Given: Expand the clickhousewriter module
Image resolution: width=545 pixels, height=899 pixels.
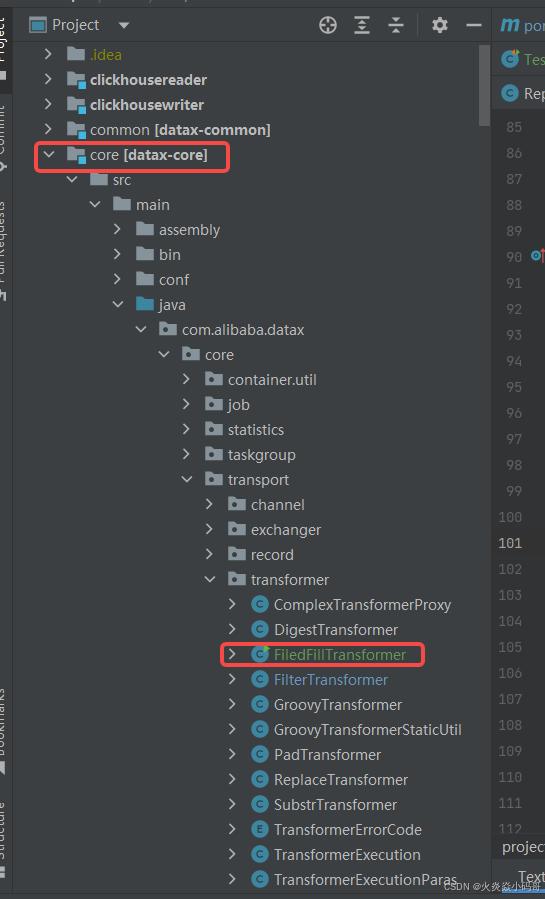Looking at the screenshot, I should coord(48,104).
